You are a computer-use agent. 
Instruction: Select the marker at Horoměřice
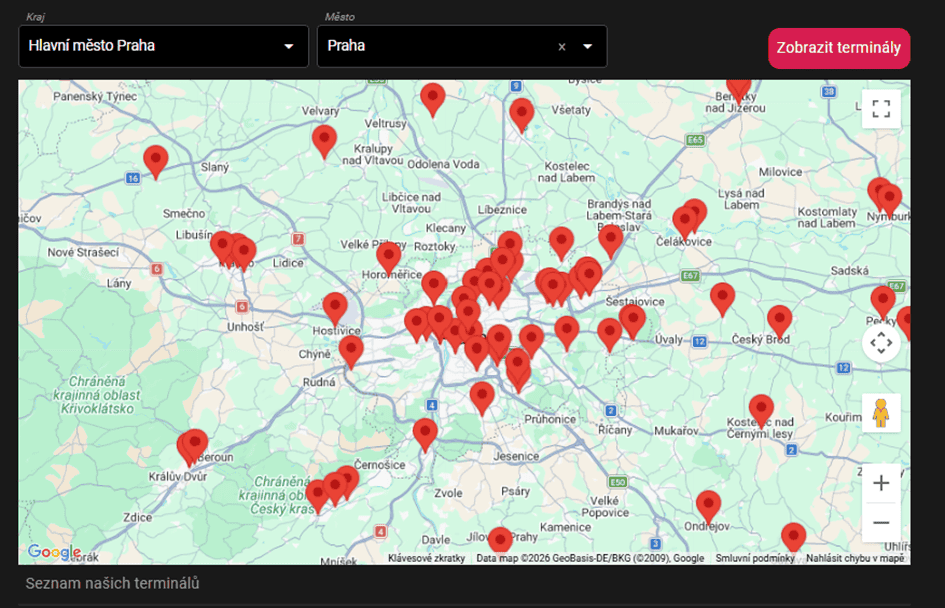(x=389, y=258)
